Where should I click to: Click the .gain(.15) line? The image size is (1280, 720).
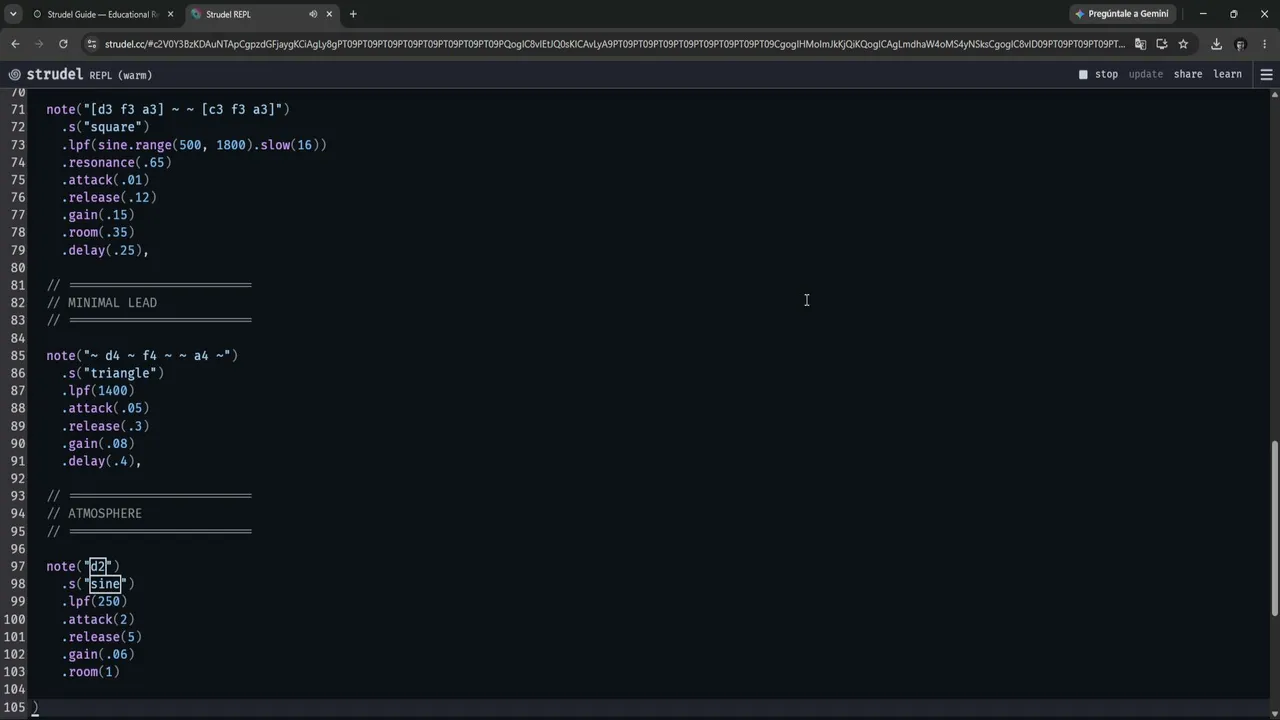pyautogui.click(x=98, y=215)
